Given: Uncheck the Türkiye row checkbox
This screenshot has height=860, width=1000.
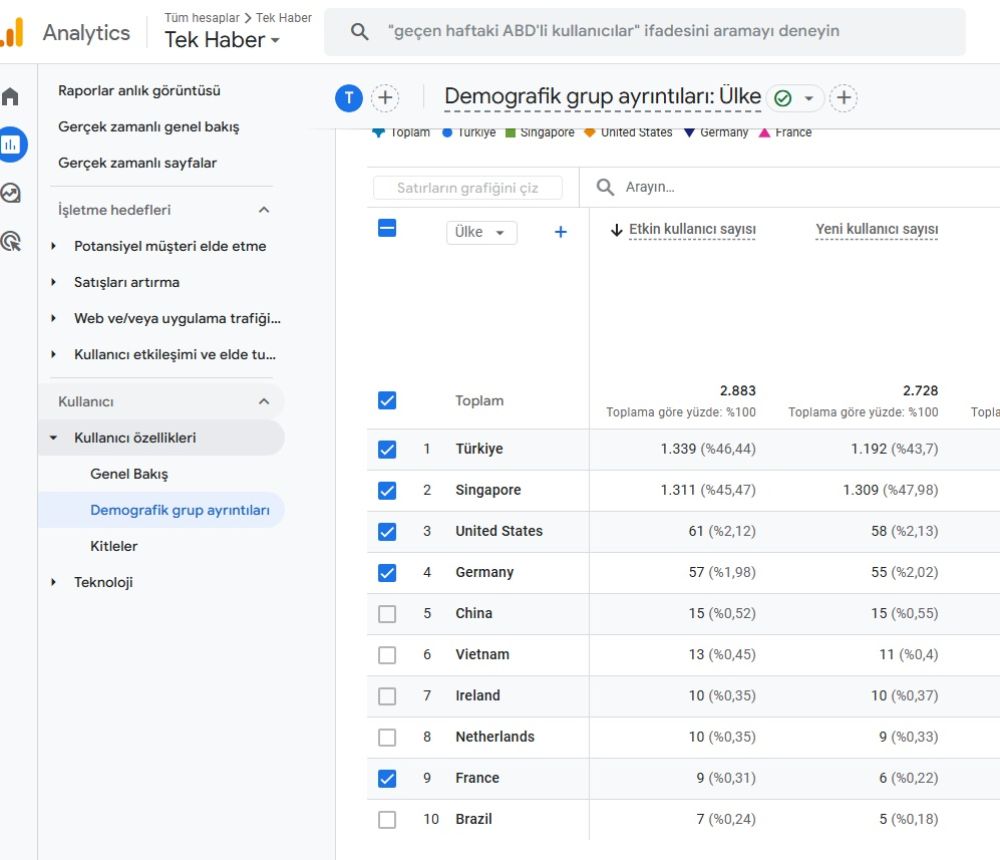Looking at the screenshot, I should coord(387,449).
